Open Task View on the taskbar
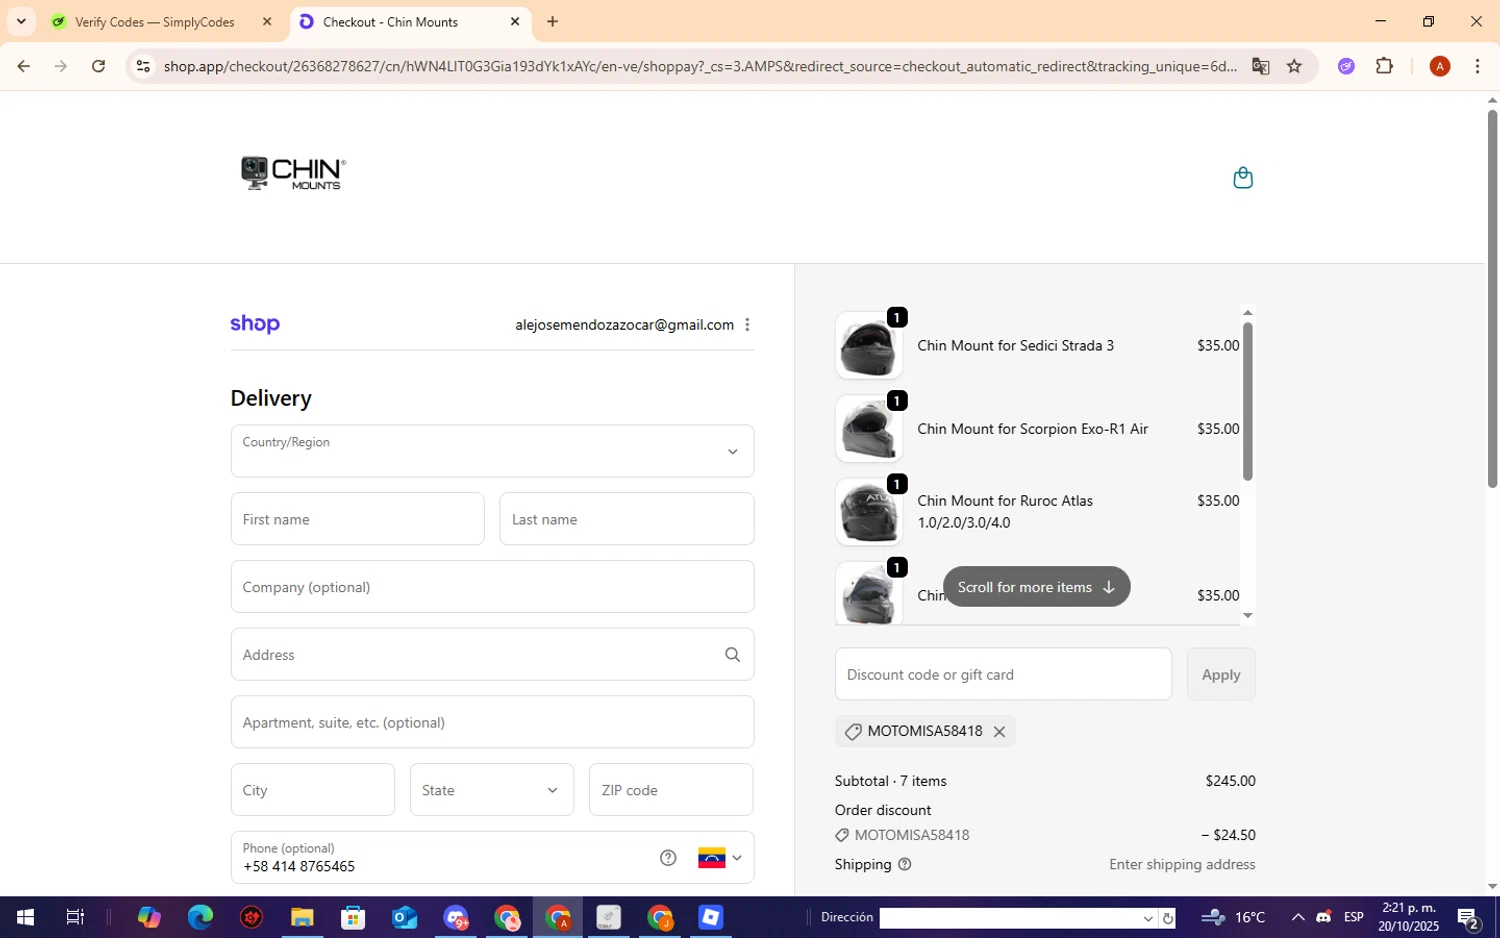This screenshot has width=1500, height=938. pos(75,917)
